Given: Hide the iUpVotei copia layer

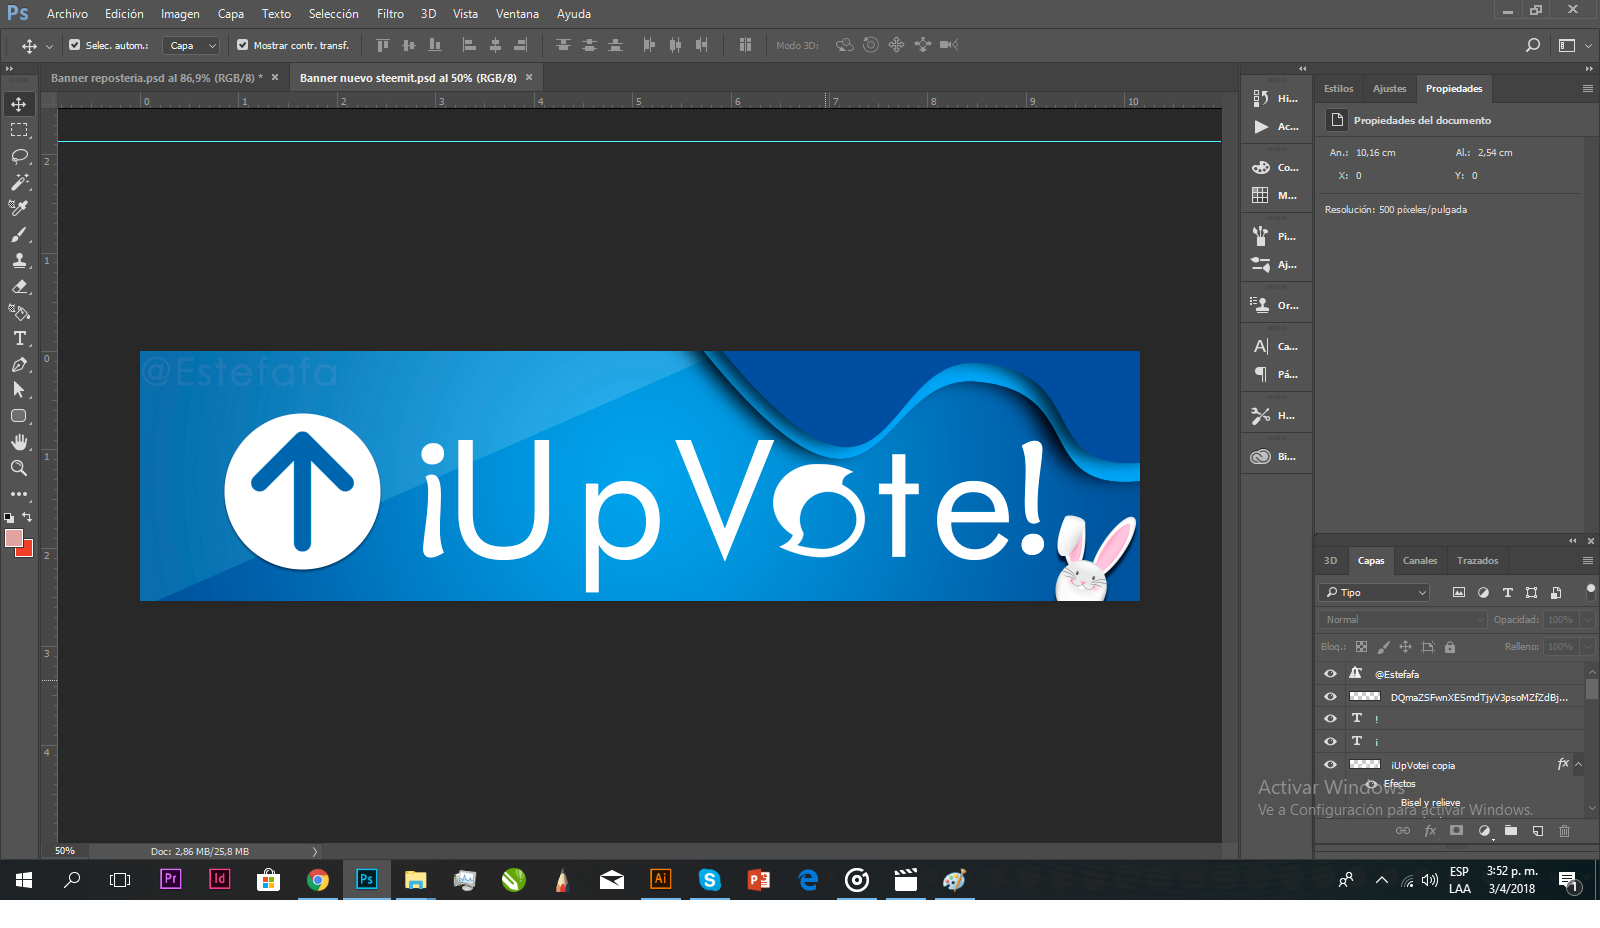Looking at the screenshot, I should 1330,765.
